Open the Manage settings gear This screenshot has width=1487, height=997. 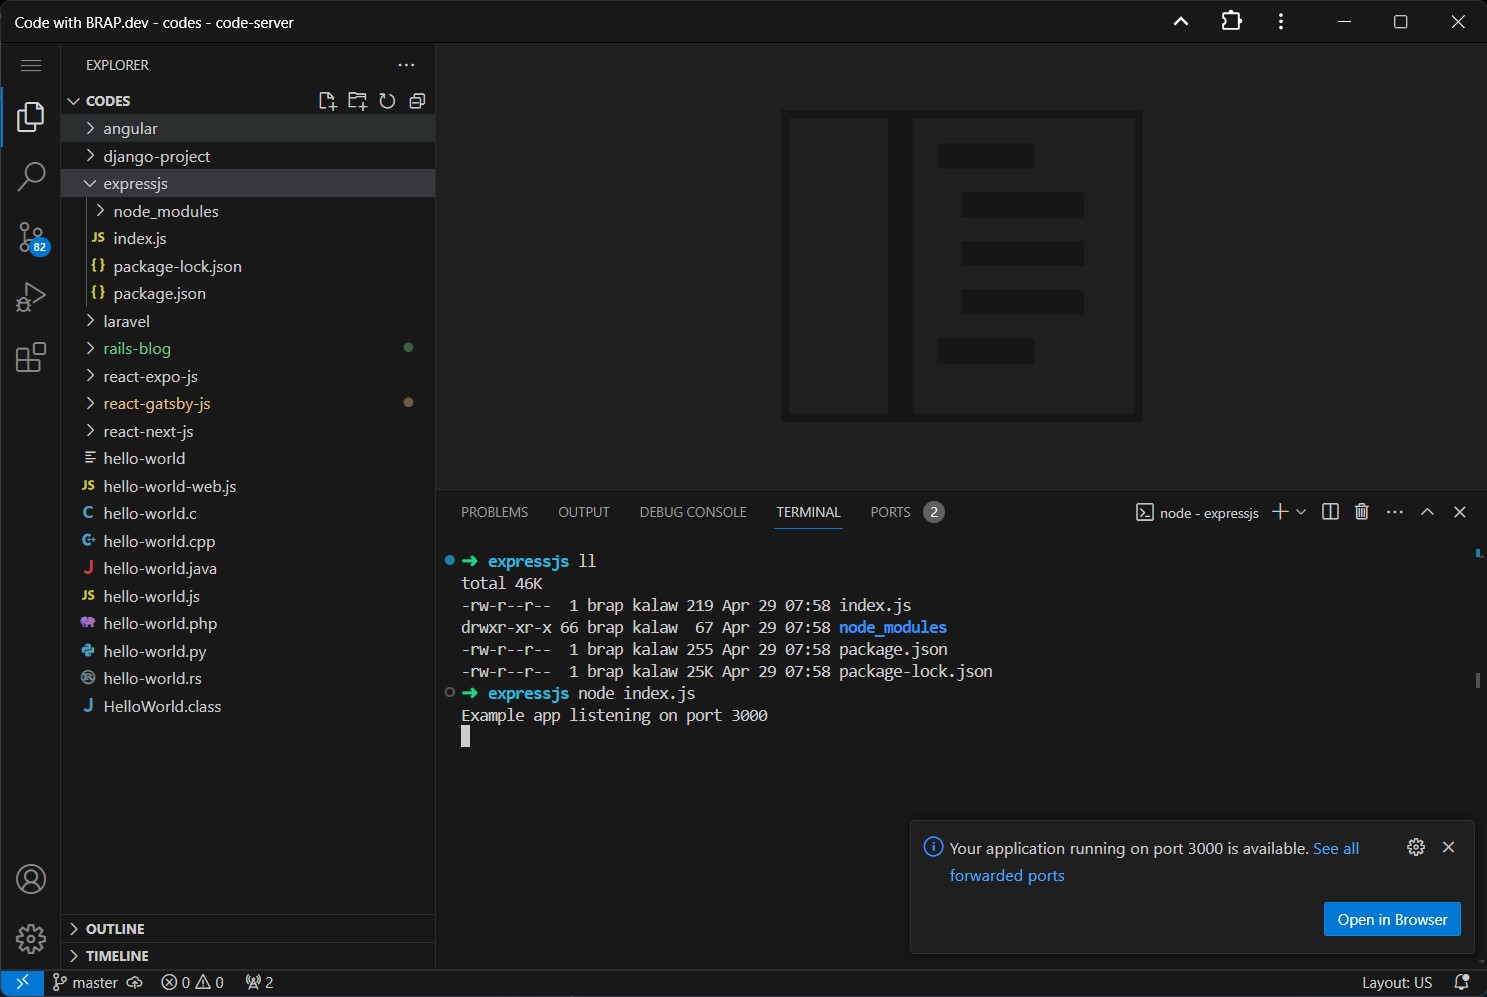pos(31,939)
